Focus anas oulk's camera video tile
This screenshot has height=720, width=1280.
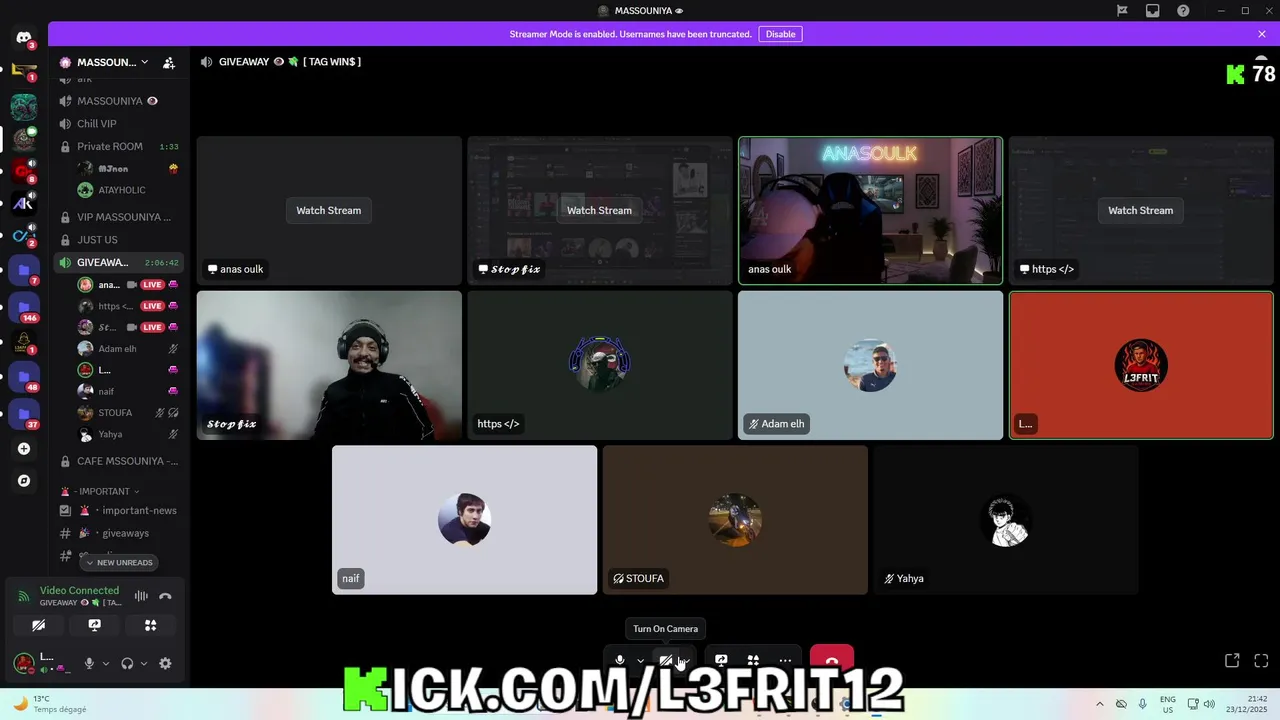(870, 211)
